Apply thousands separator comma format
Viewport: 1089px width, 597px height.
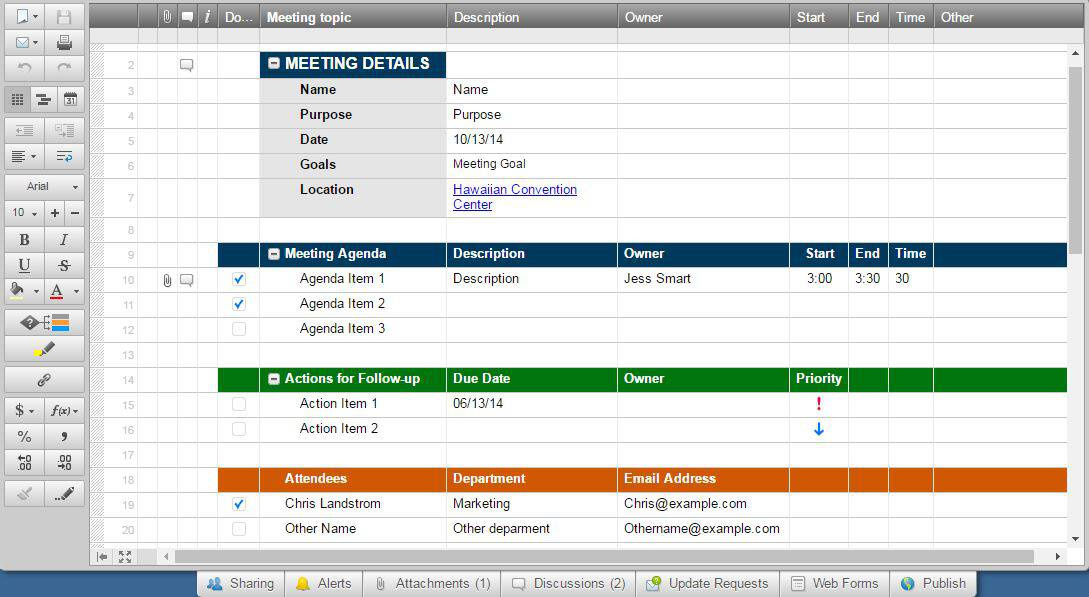(x=64, y=436)
